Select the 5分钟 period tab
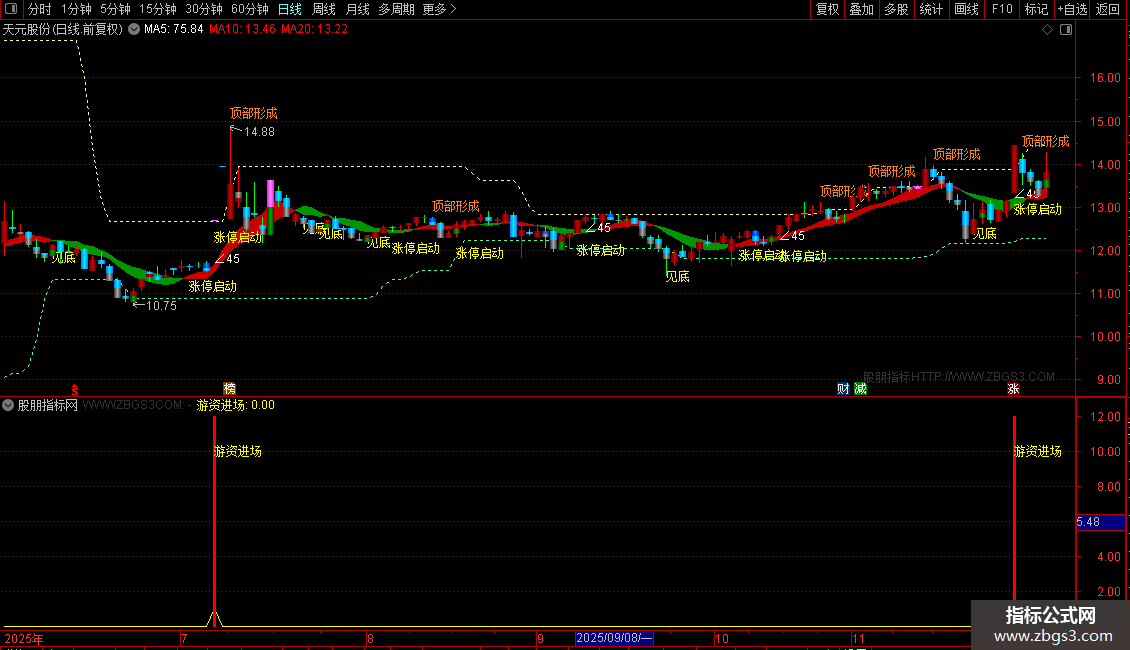This screenshot has height=650, width=1130. point(115,9)
